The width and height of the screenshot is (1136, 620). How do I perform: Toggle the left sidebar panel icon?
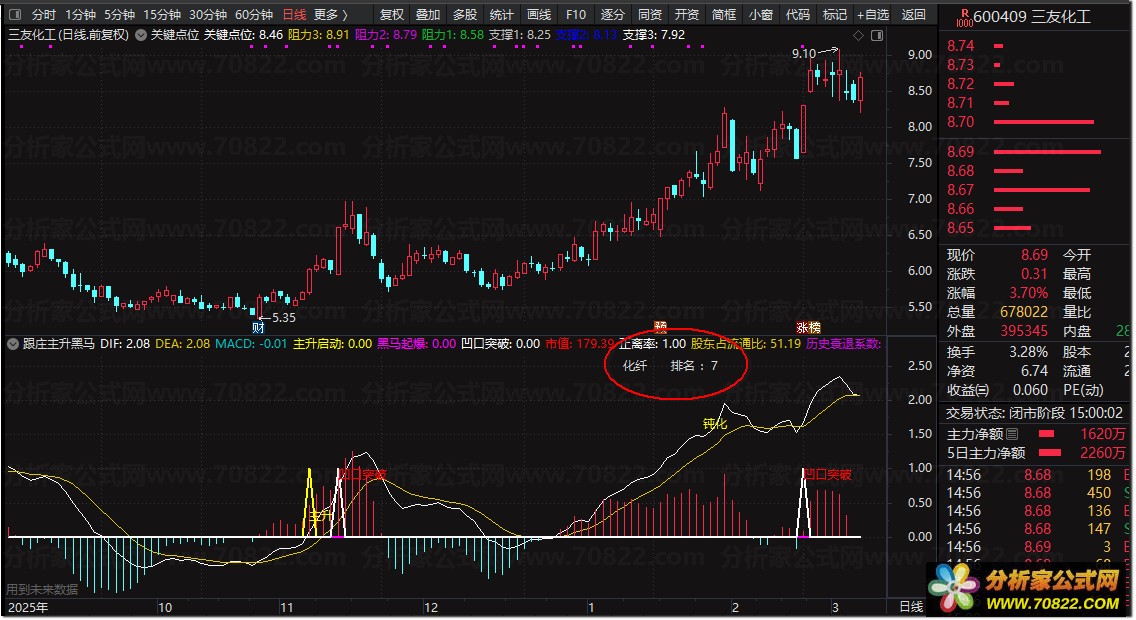tap(14, 14)
